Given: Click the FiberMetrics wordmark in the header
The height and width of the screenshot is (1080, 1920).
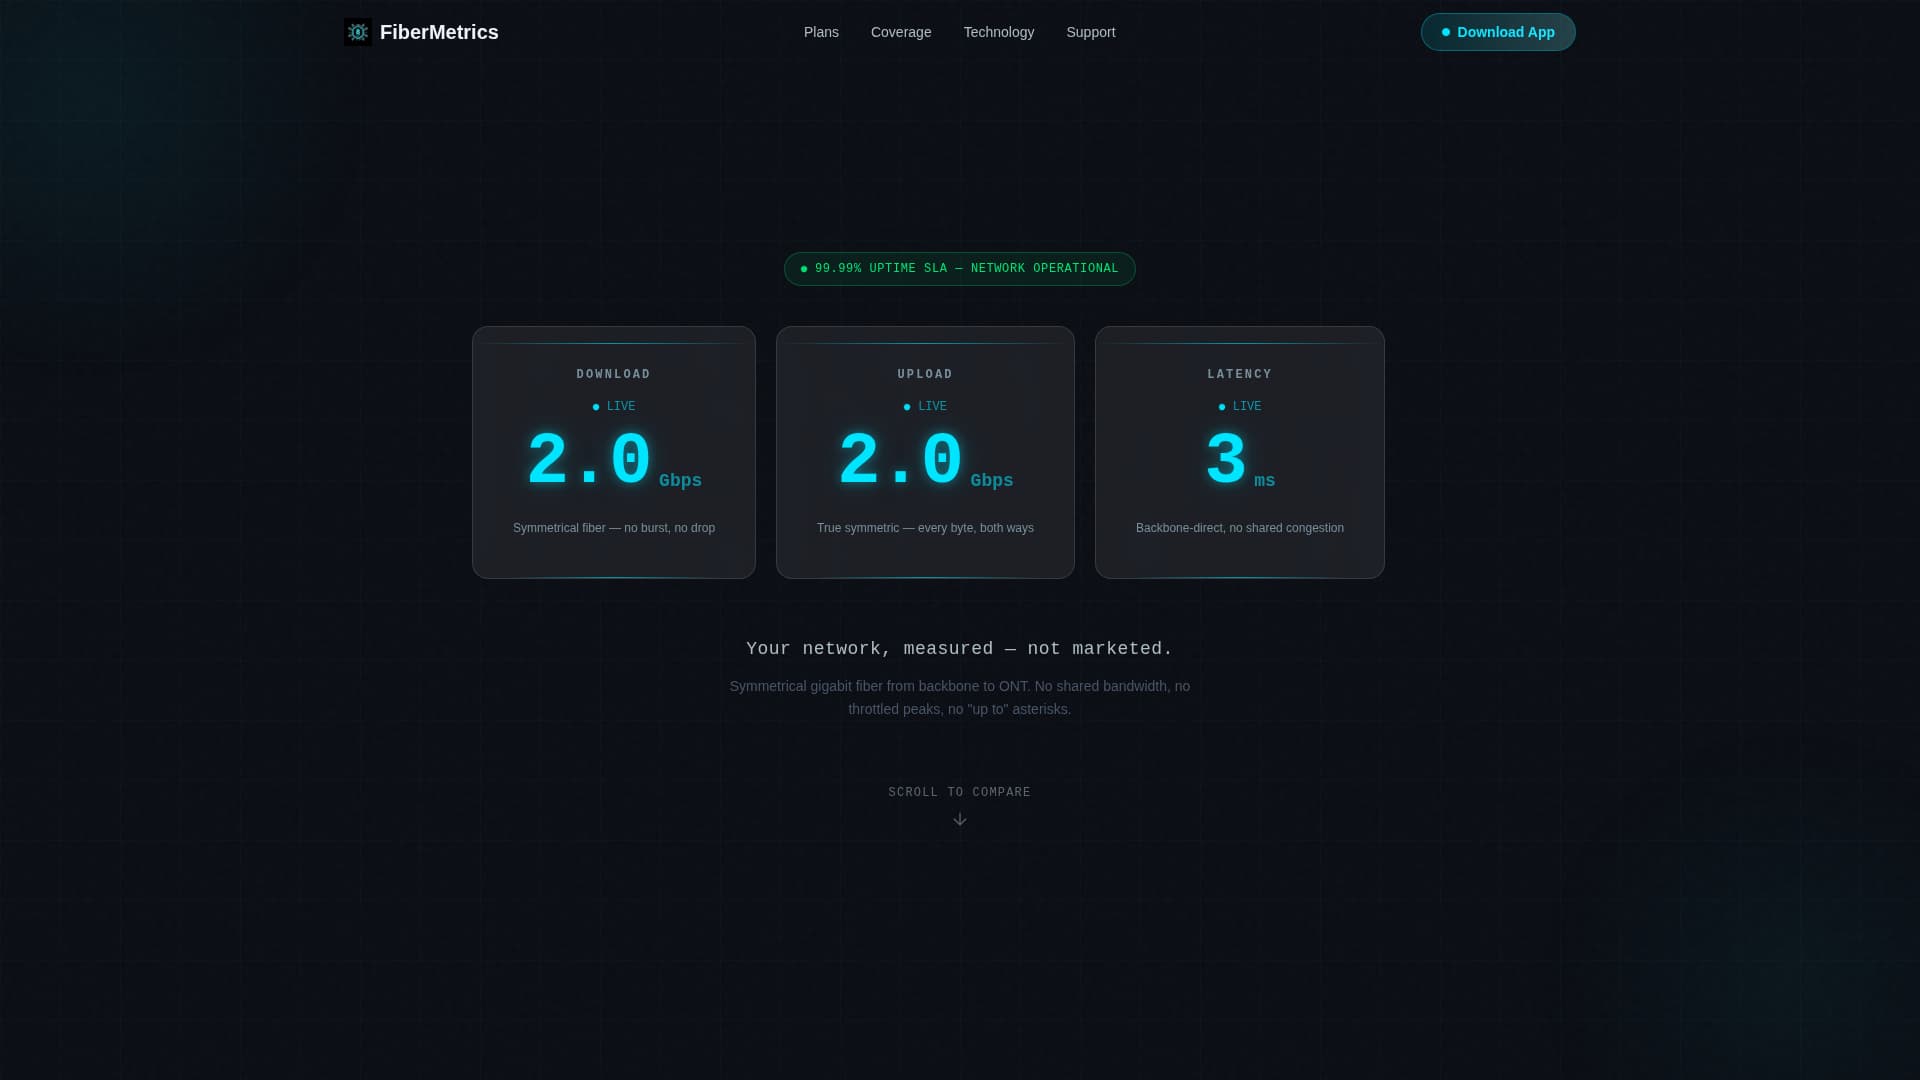Looking at the screenshot, I should (438, 32).
